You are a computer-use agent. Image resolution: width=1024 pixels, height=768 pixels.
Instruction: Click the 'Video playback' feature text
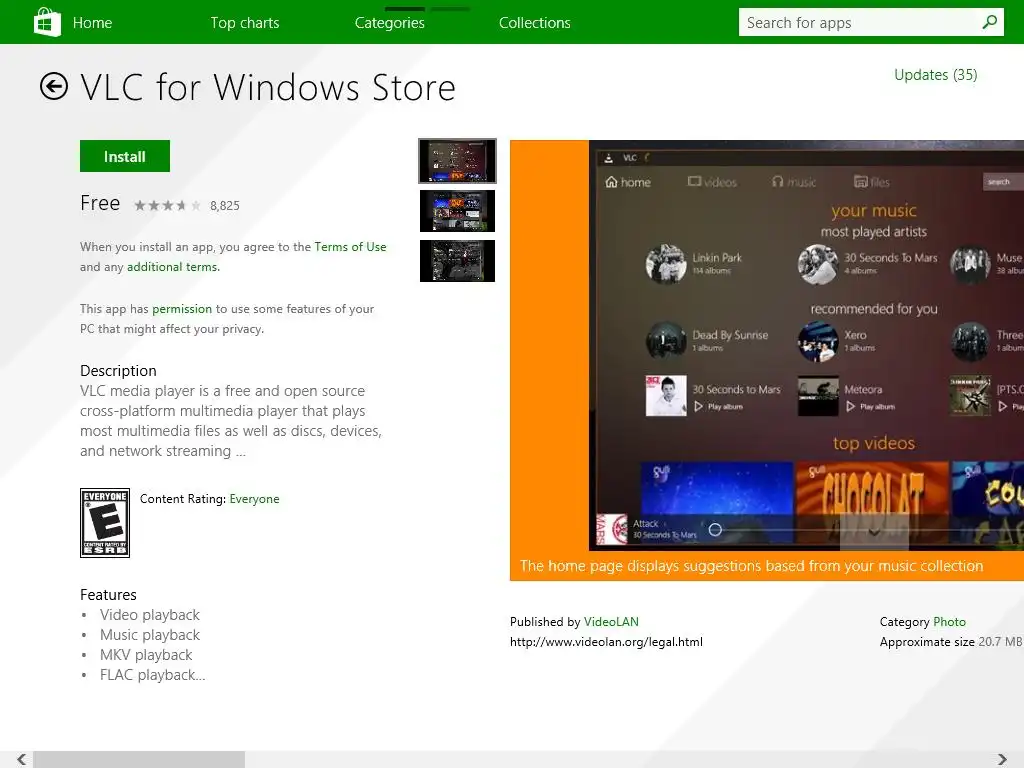pos(150,615)
